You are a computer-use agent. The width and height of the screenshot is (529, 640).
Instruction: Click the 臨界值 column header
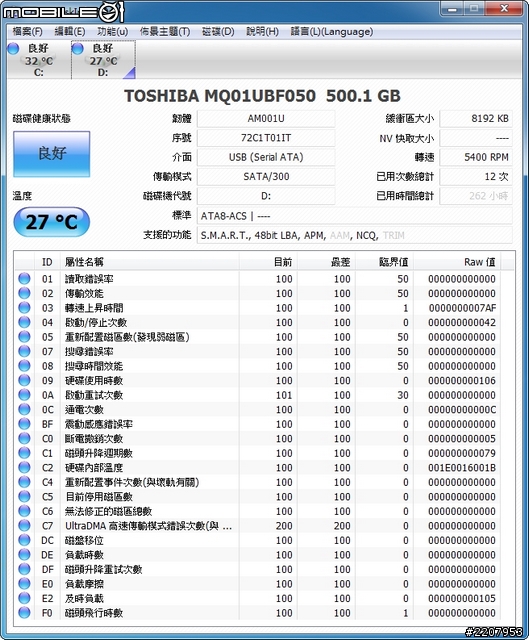click(385, 262)
